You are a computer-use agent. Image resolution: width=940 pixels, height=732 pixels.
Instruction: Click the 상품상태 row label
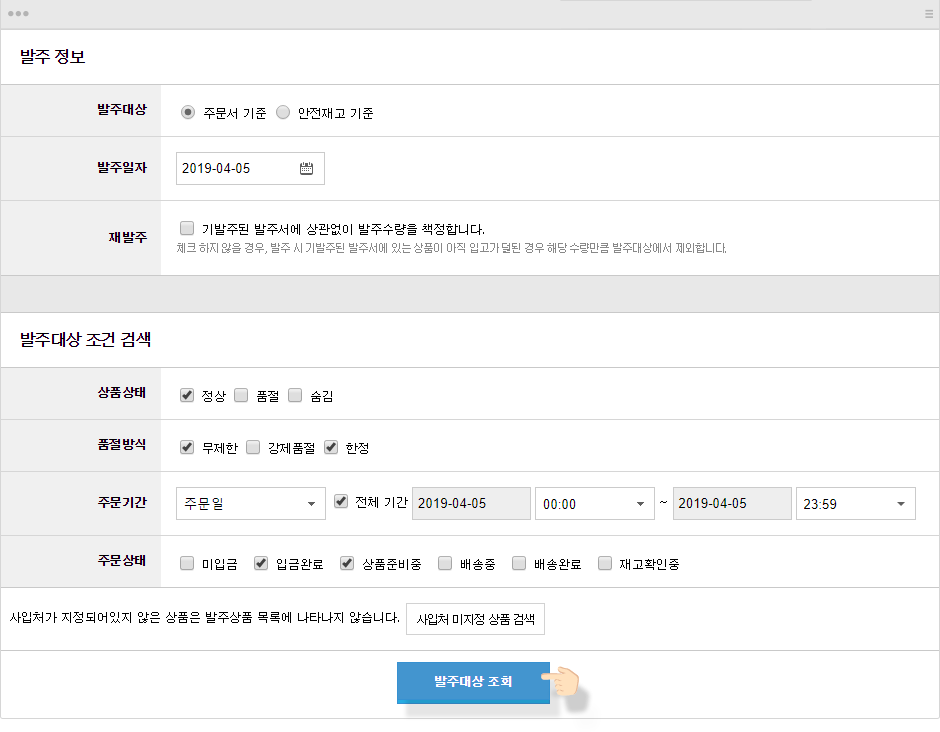122,393
